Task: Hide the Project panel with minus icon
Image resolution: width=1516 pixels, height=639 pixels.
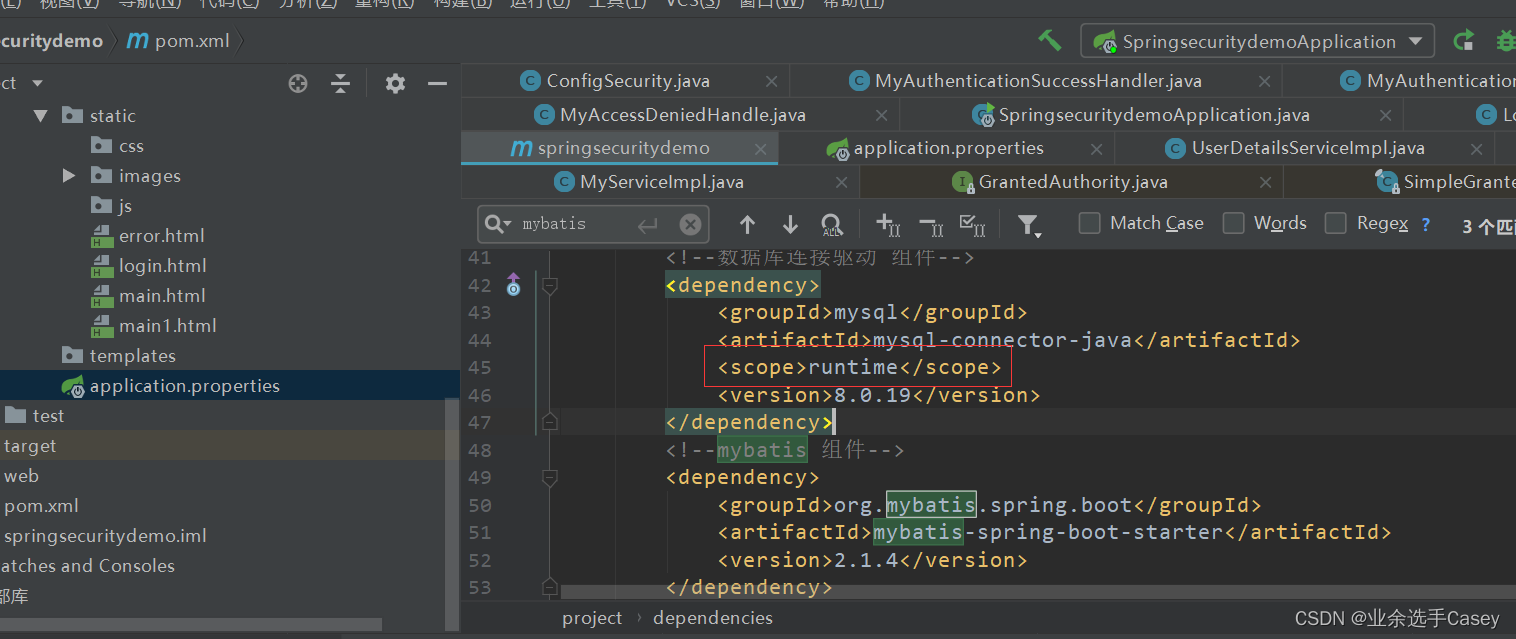Action: [x=437, y=83]
